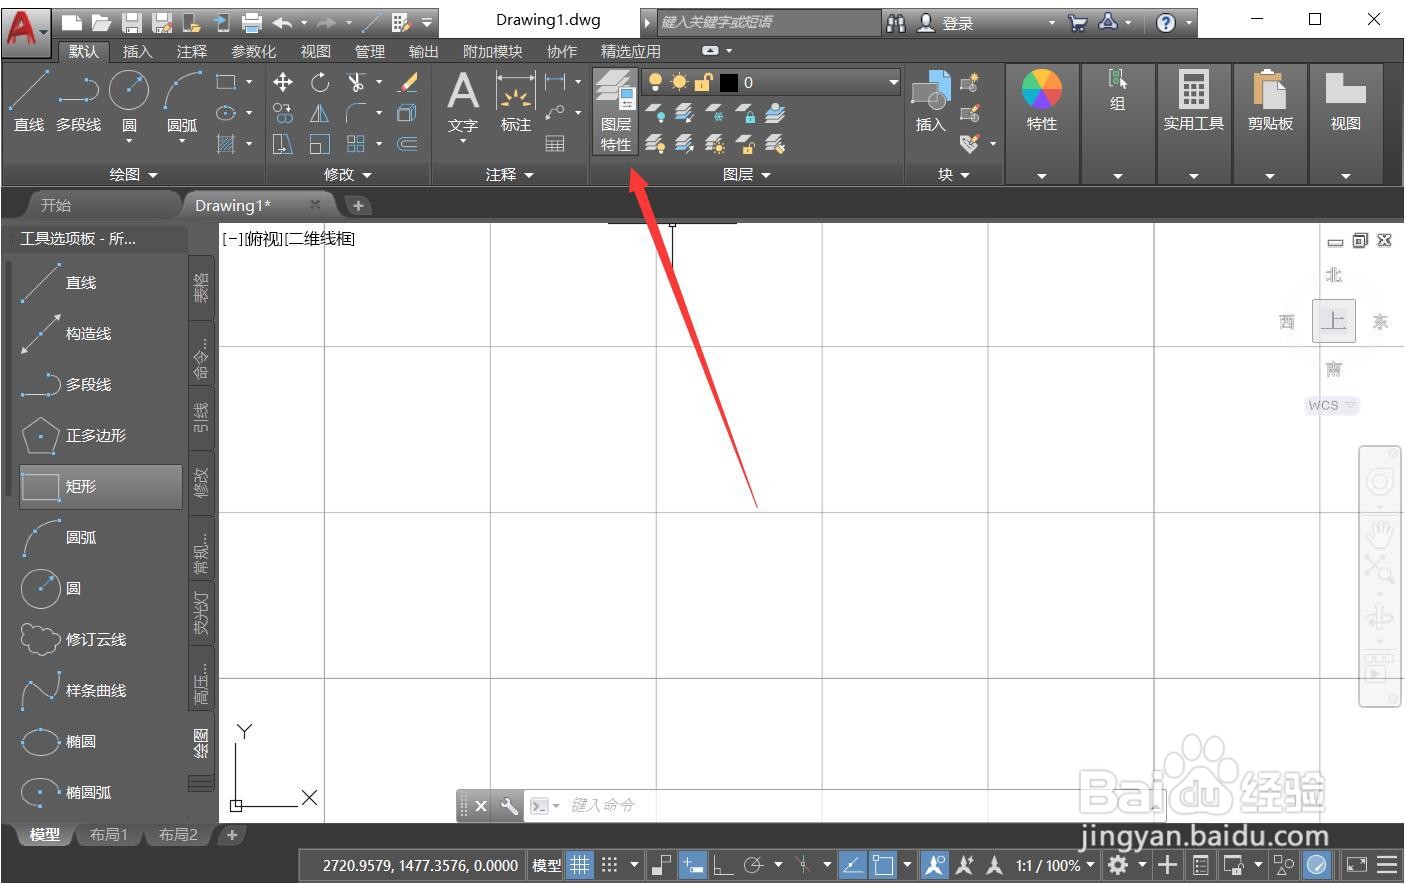Select the 多段线 polyline tool in the ribbon
Viewport: 1405px width, 884px height.
coord(78,102)
